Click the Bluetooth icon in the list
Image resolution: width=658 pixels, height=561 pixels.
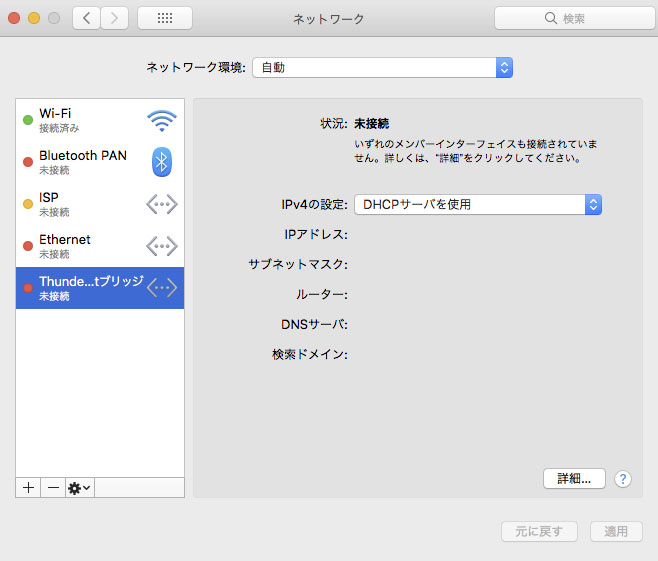[x=162, y=162]
